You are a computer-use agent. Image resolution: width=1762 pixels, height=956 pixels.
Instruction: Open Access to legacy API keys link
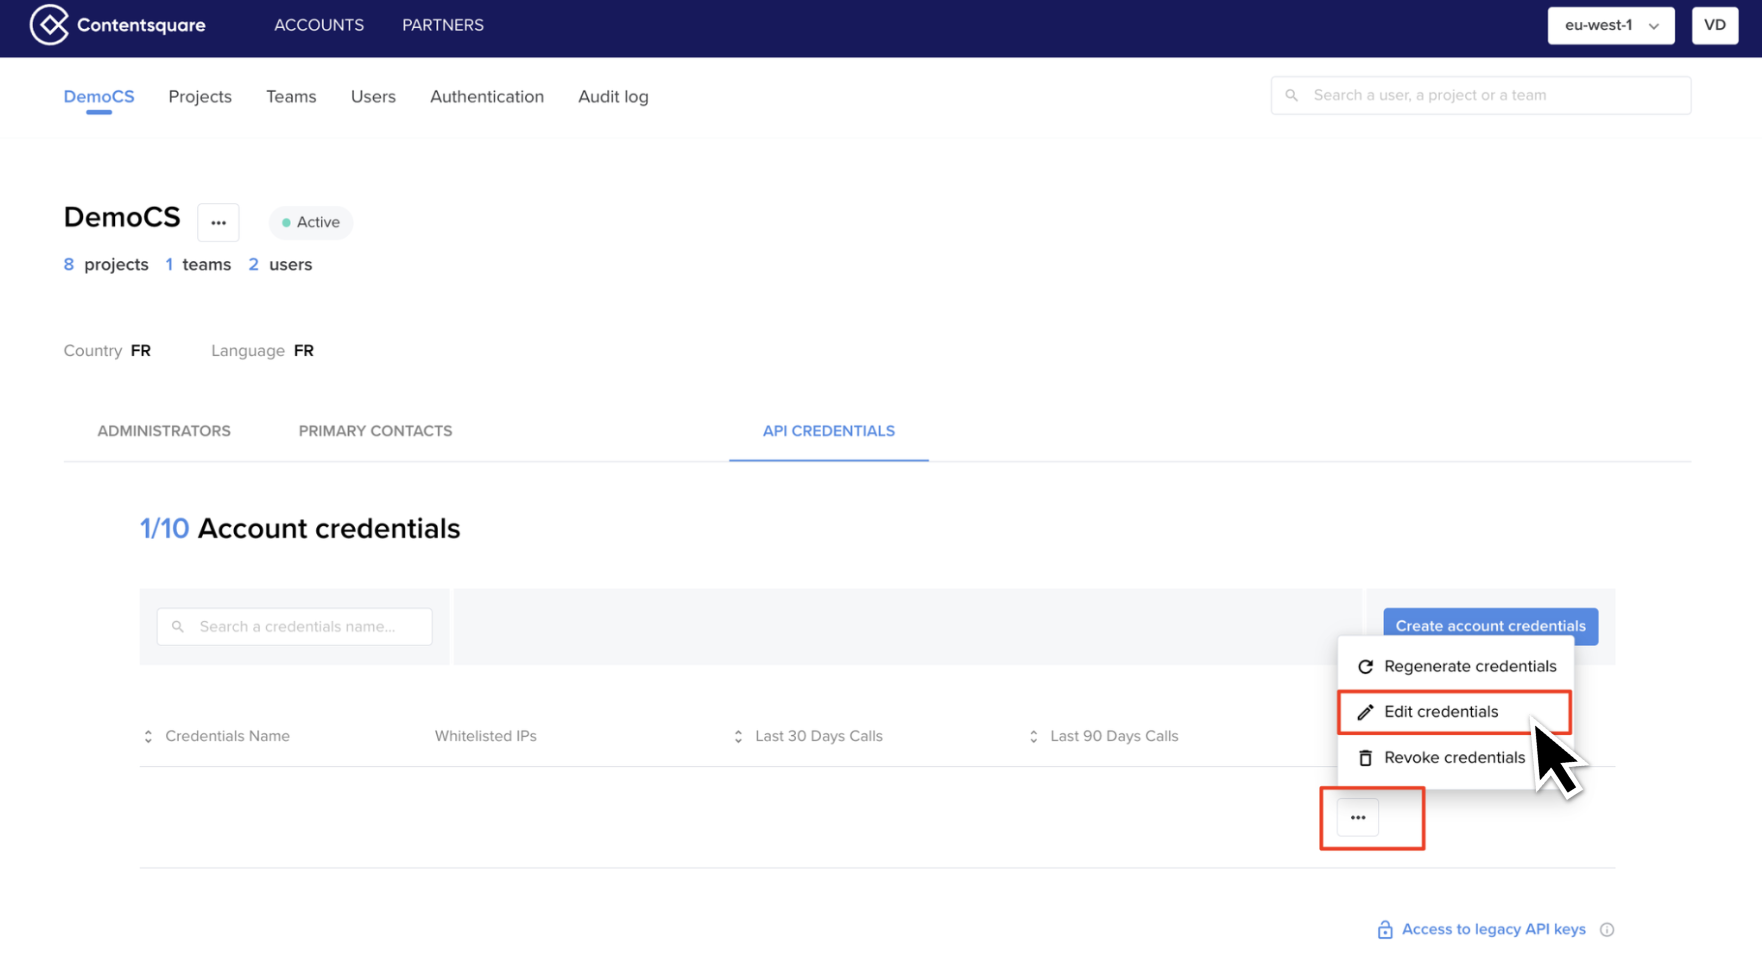1493,930
